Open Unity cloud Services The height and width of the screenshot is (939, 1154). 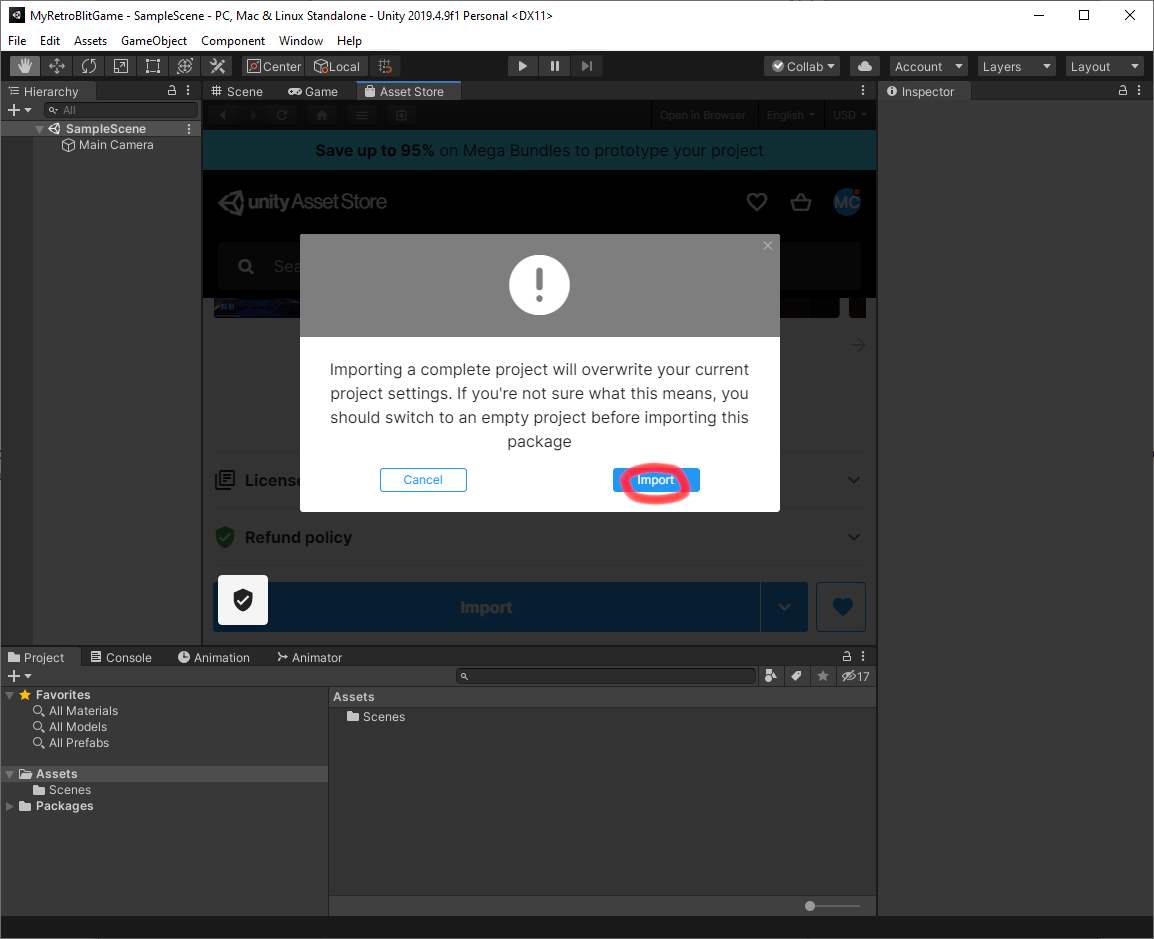(865, 66)
